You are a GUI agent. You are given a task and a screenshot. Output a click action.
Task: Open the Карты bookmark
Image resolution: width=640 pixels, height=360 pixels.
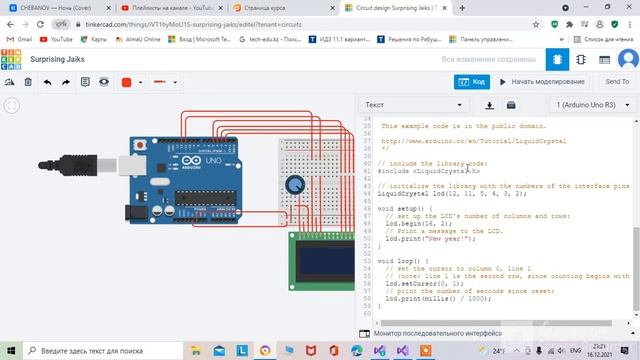point(94,39)
